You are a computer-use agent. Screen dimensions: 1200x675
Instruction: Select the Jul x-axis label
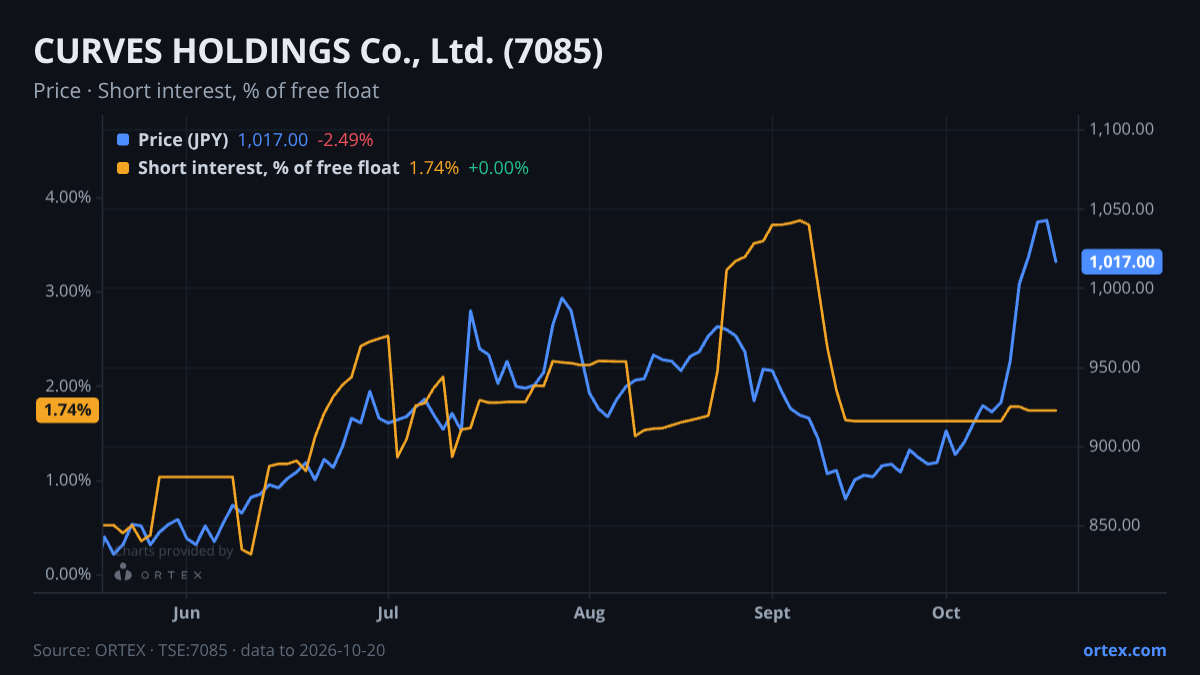coord(388,613)
